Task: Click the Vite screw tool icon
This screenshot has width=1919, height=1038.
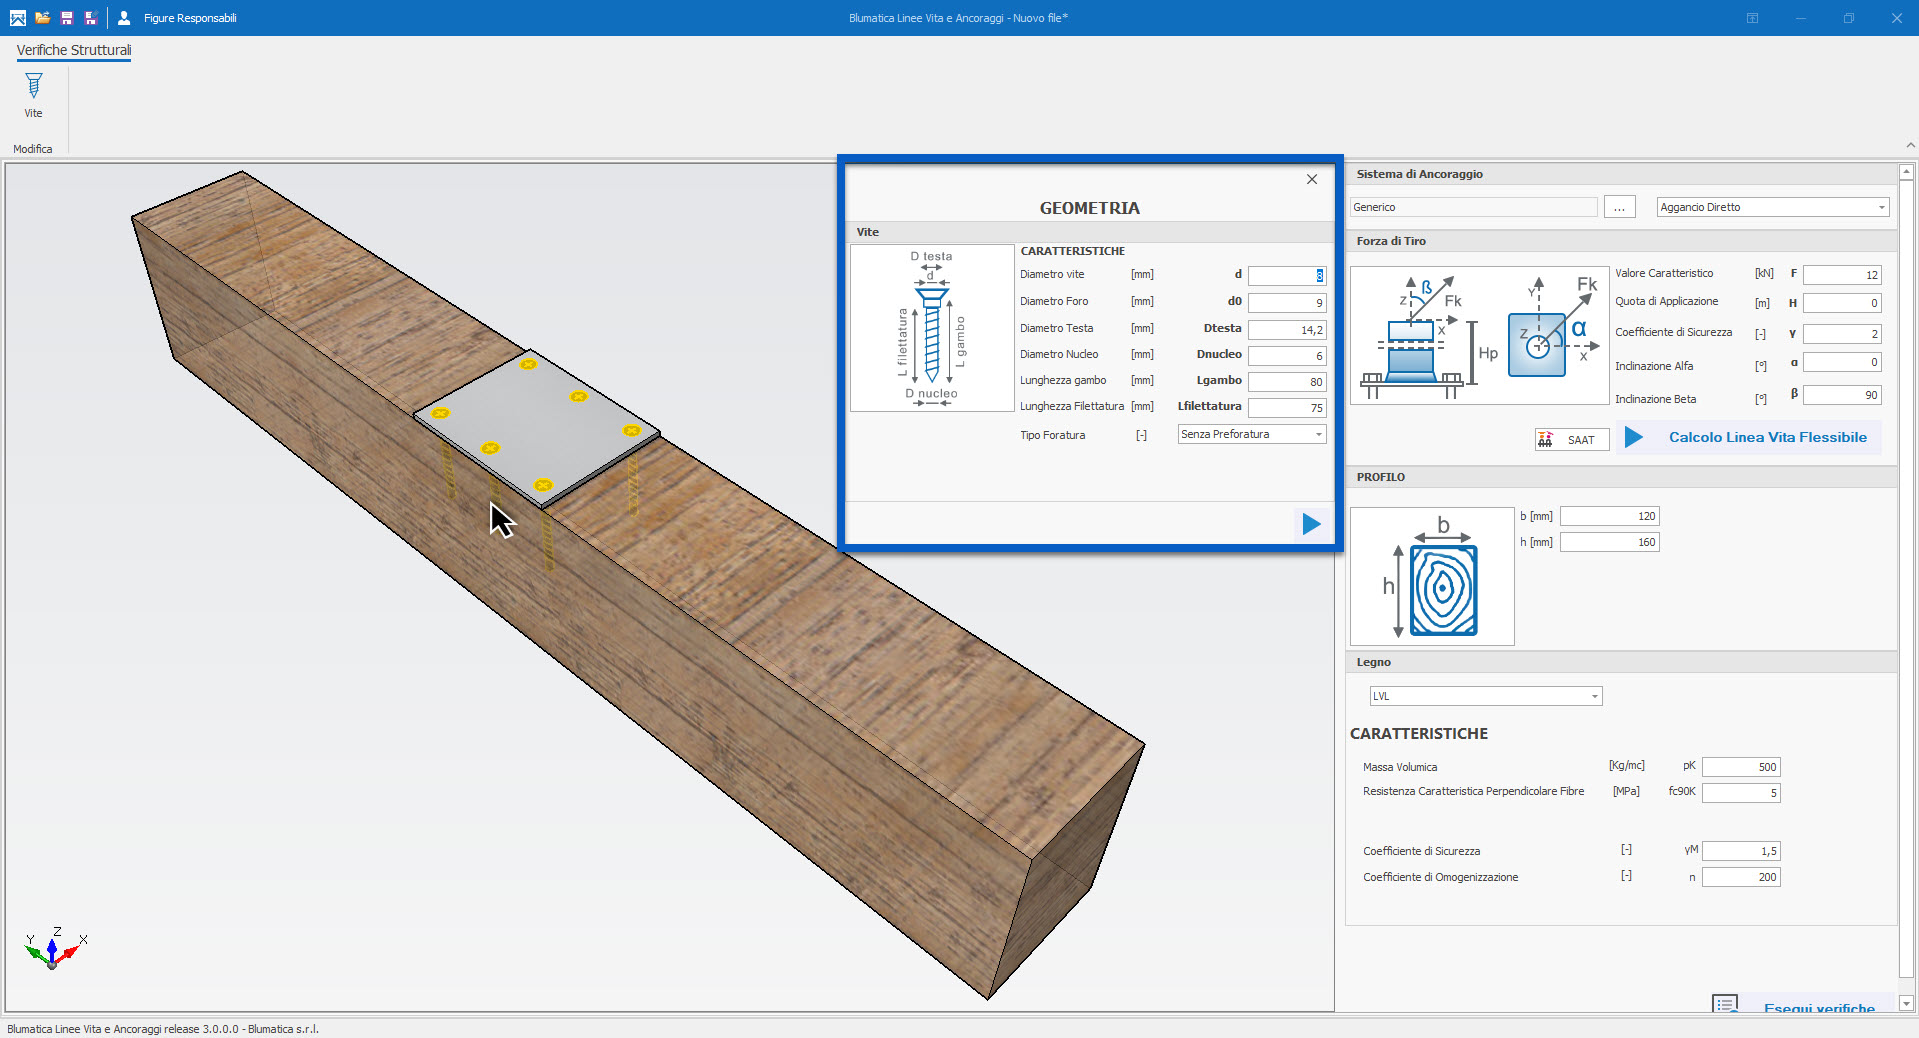Action: coord(33,87)
